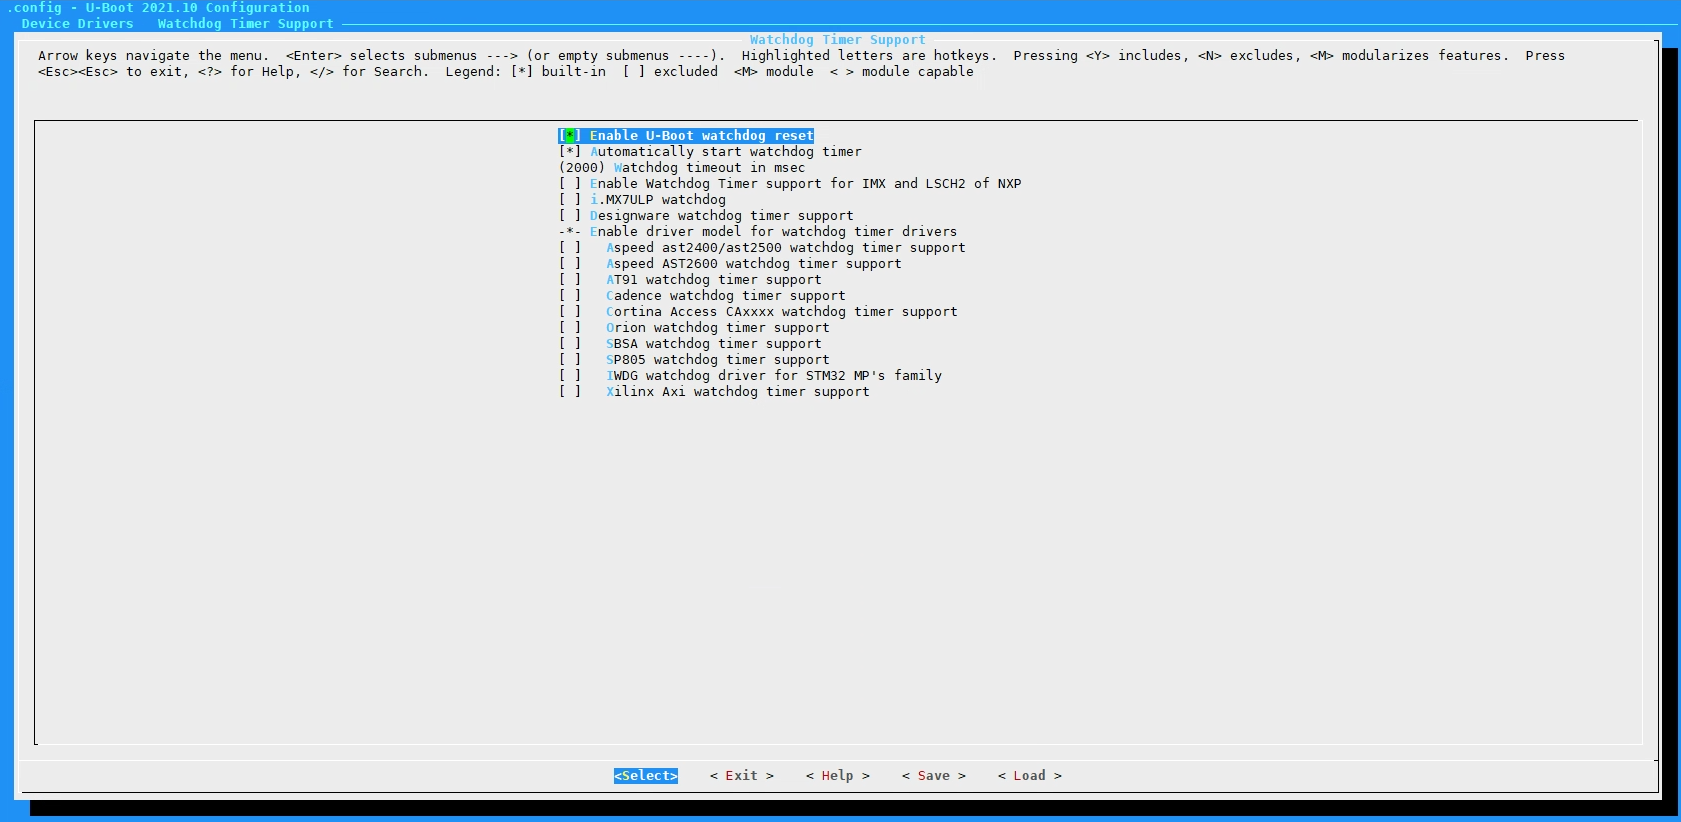Toggle Enable U-Boot watchdog reset checkbox

point(570,136)
